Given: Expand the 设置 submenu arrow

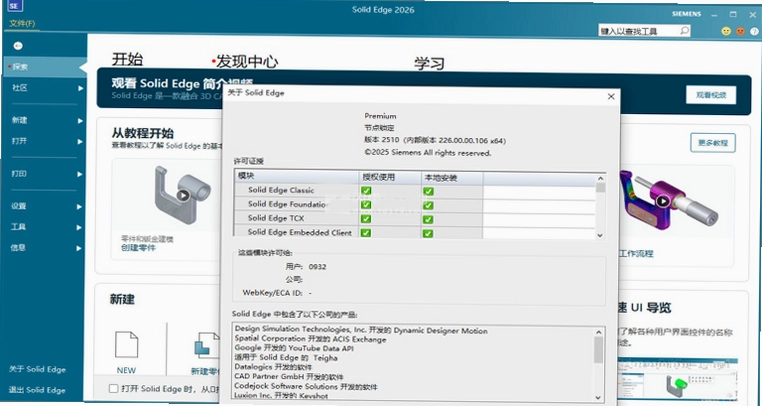Looking at the screenshot, I should [79, 207].
